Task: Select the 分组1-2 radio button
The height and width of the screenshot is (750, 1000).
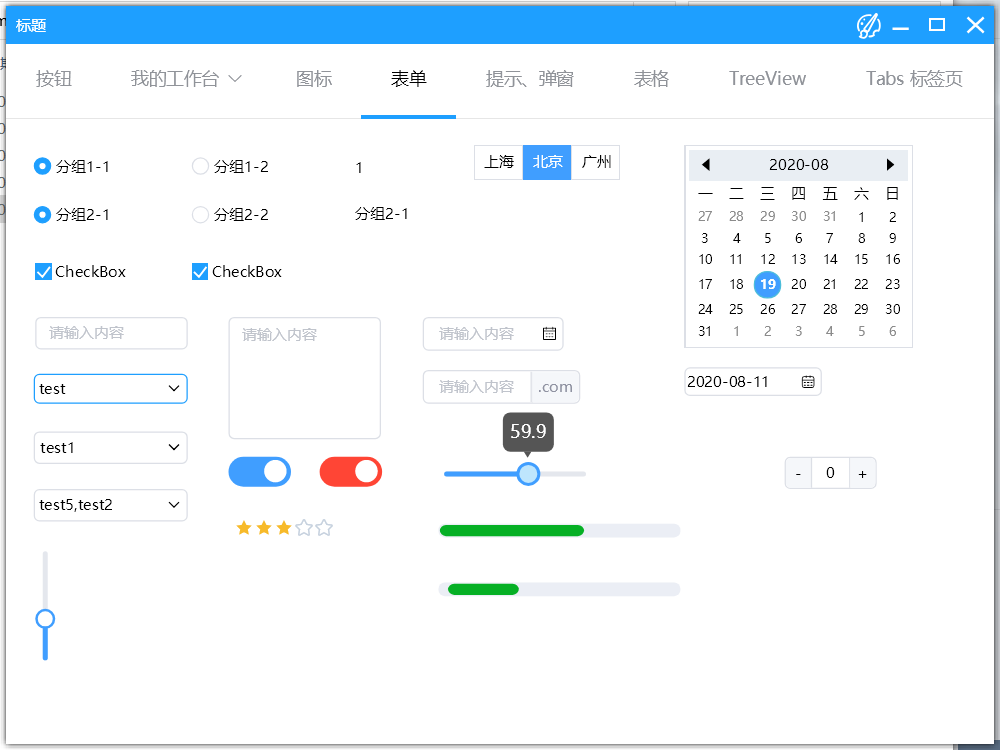Action: [200, 166]
